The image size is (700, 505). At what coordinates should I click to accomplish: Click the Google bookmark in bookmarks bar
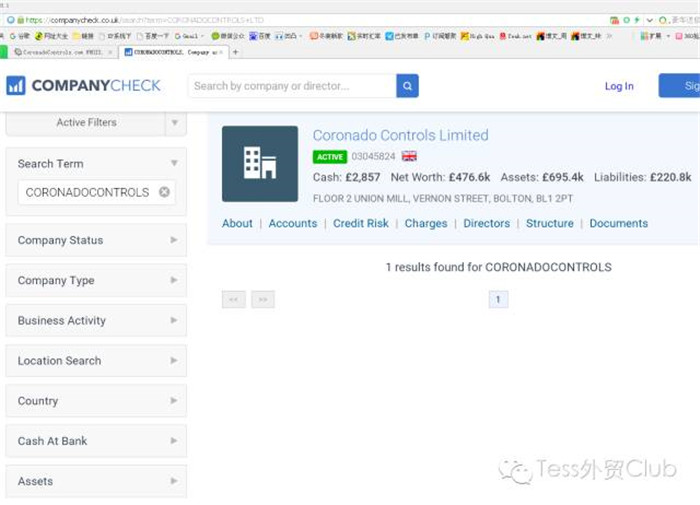[20, 36]
